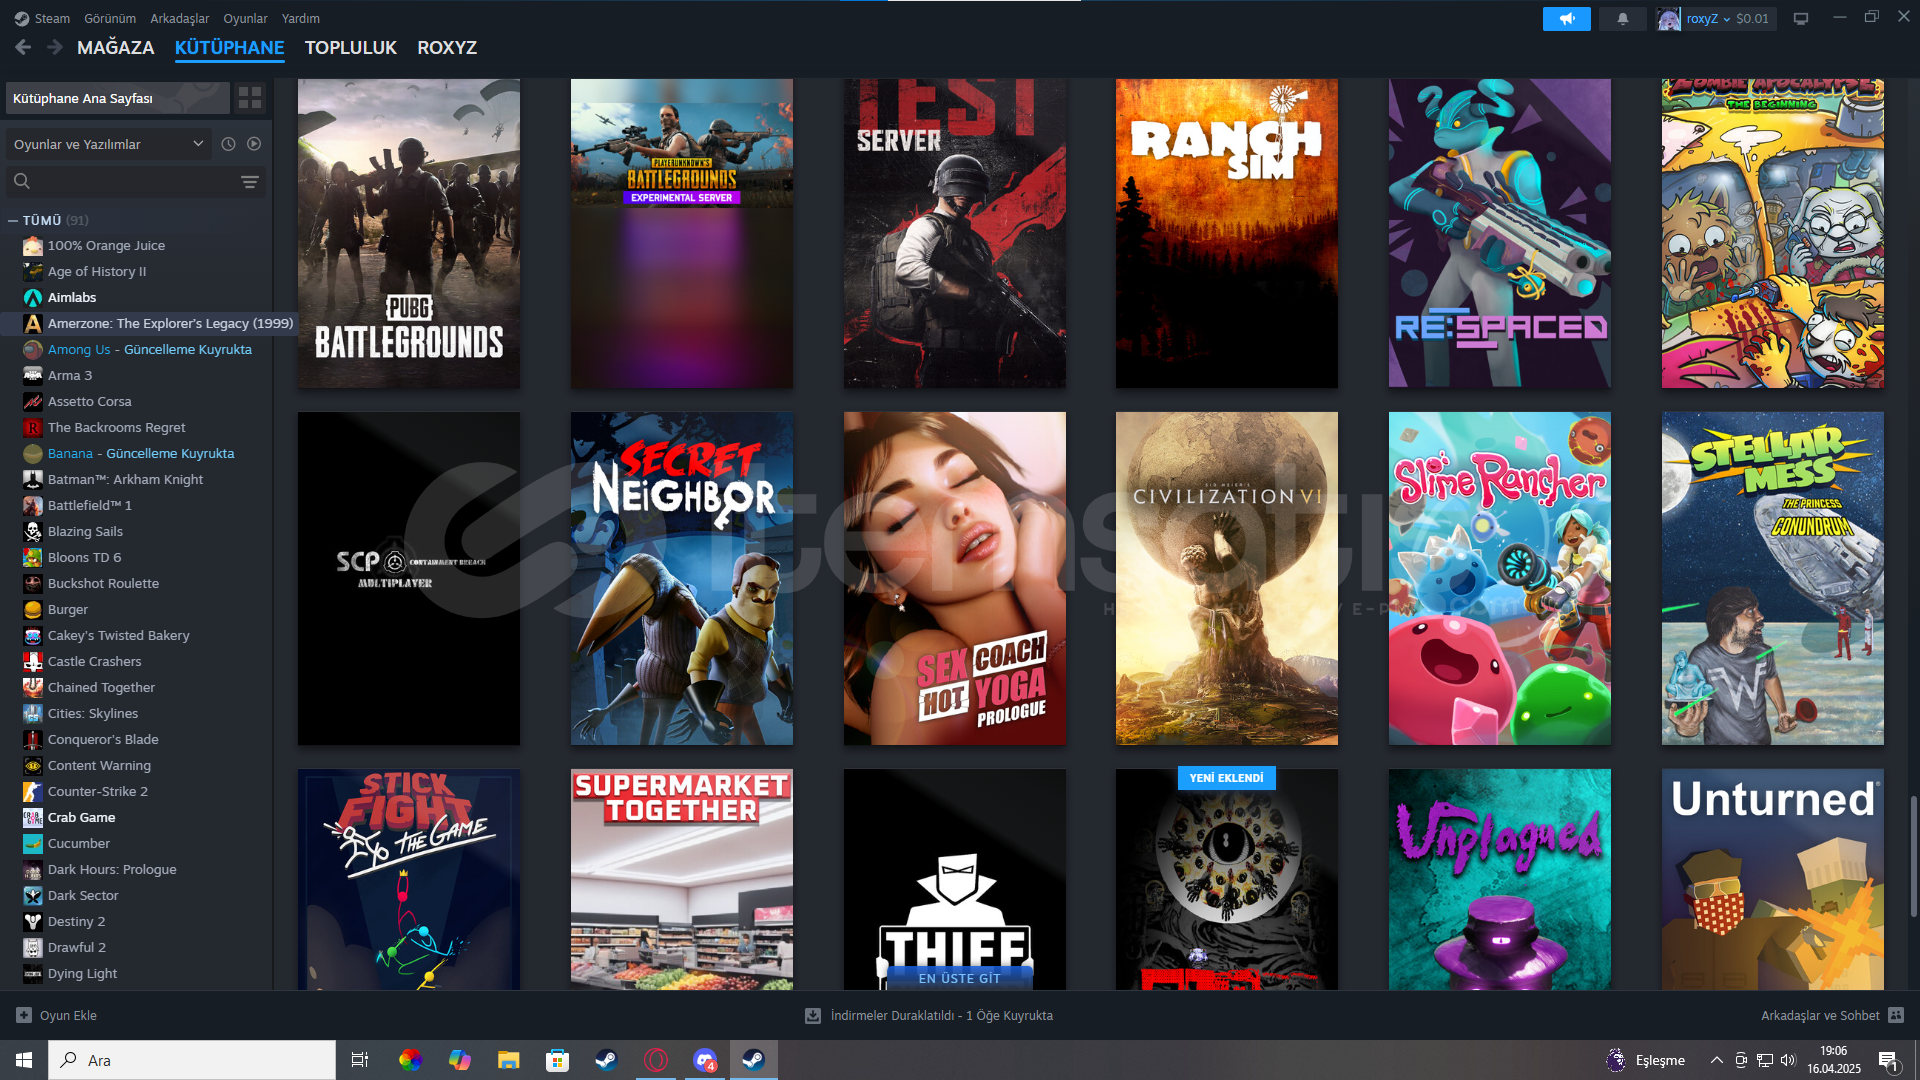Click the Among Us list icon

coord(33,349)
